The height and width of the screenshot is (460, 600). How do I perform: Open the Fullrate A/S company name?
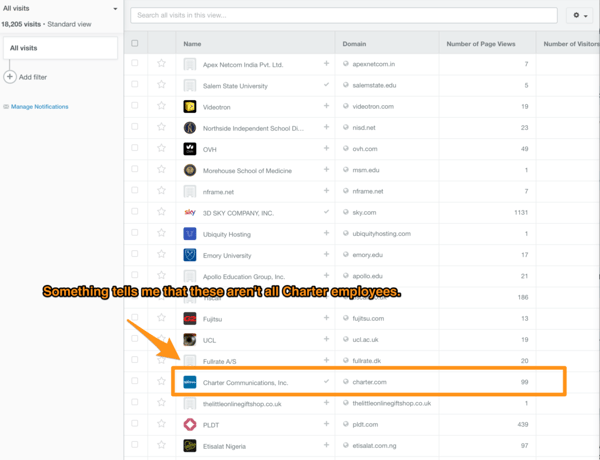219,362
